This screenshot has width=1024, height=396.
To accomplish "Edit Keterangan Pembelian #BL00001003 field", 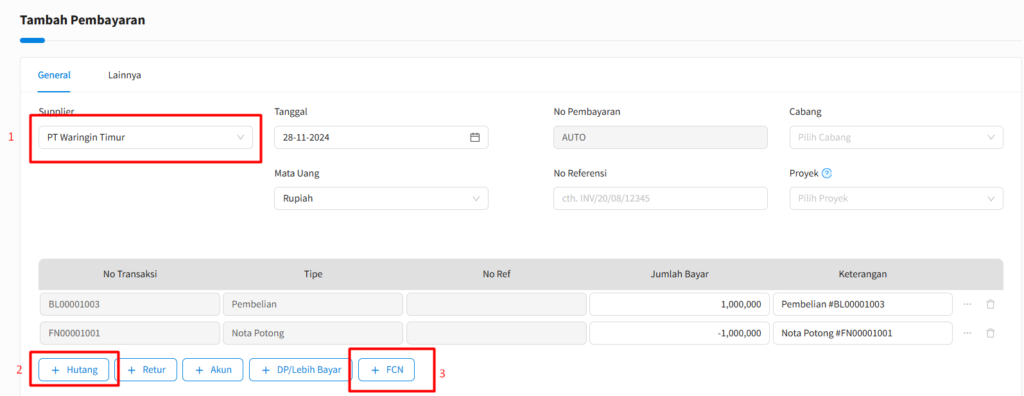I will pos(862,305).
